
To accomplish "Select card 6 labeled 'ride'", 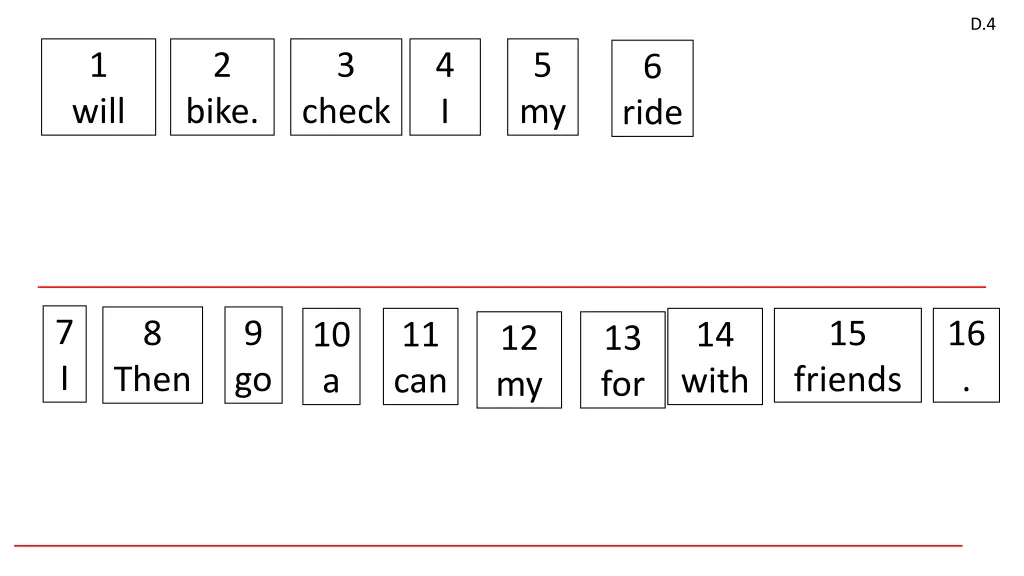I will (x=652, y=89).
